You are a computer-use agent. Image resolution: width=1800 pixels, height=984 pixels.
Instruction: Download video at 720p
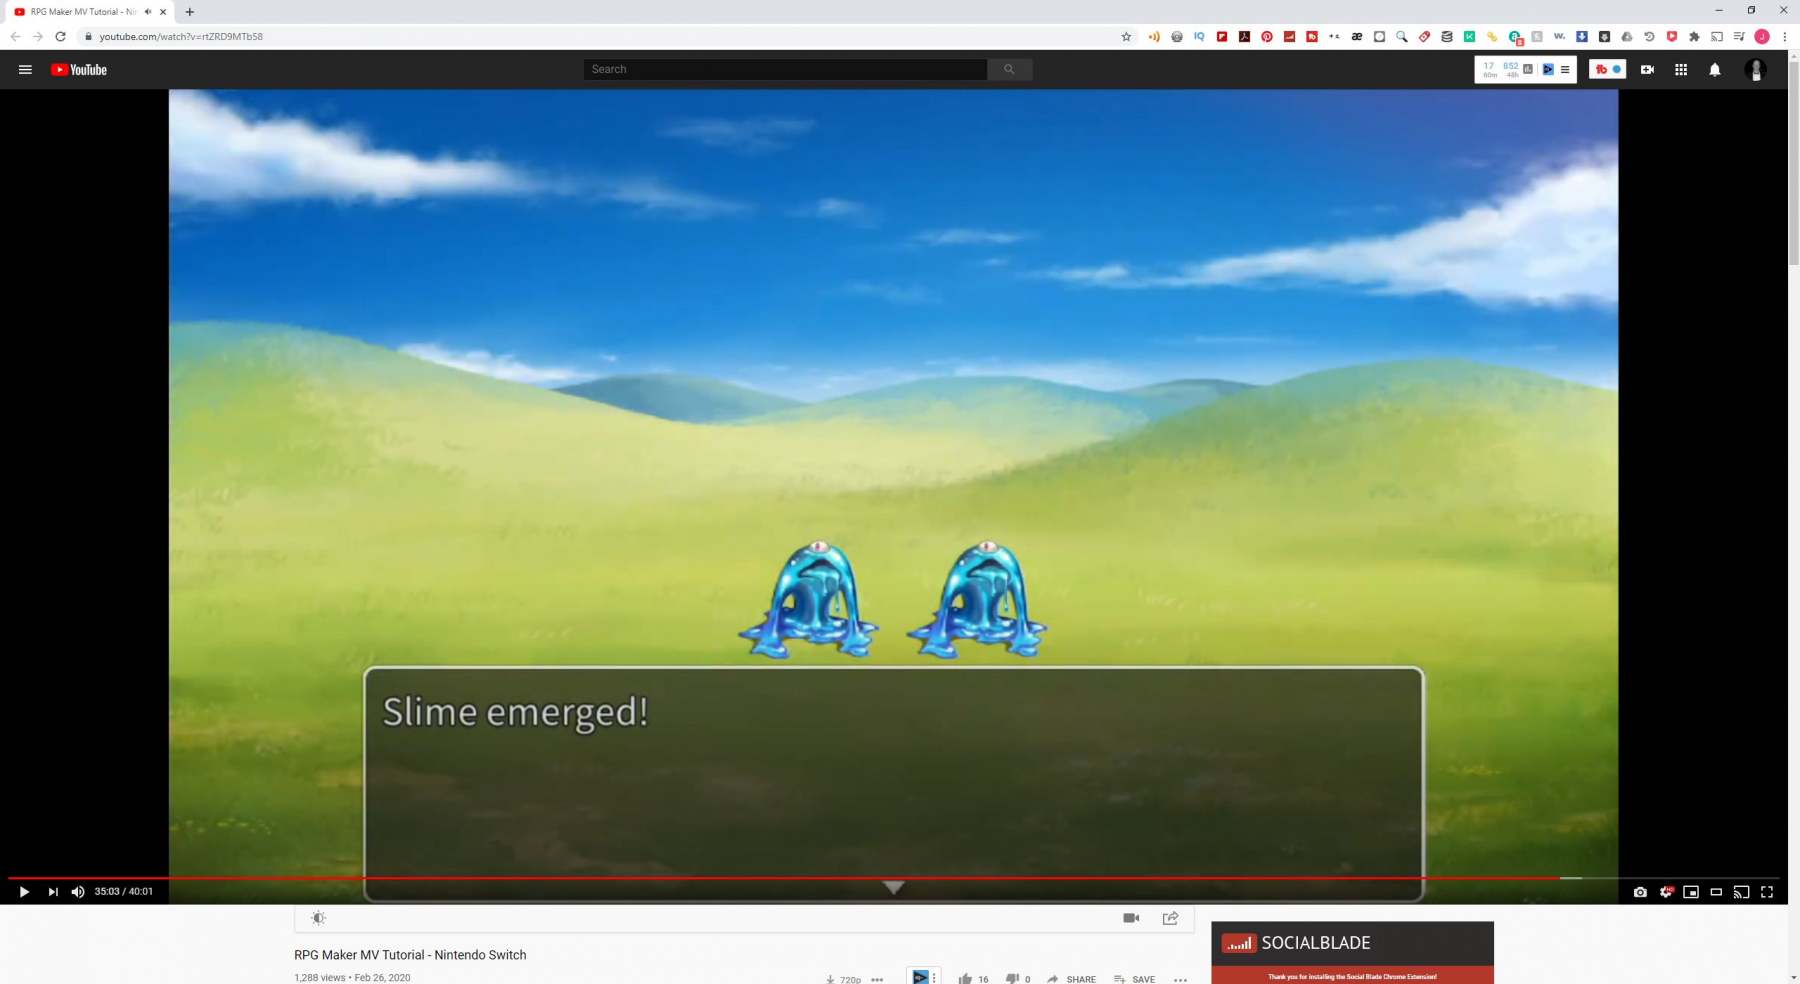pos(843,979)
